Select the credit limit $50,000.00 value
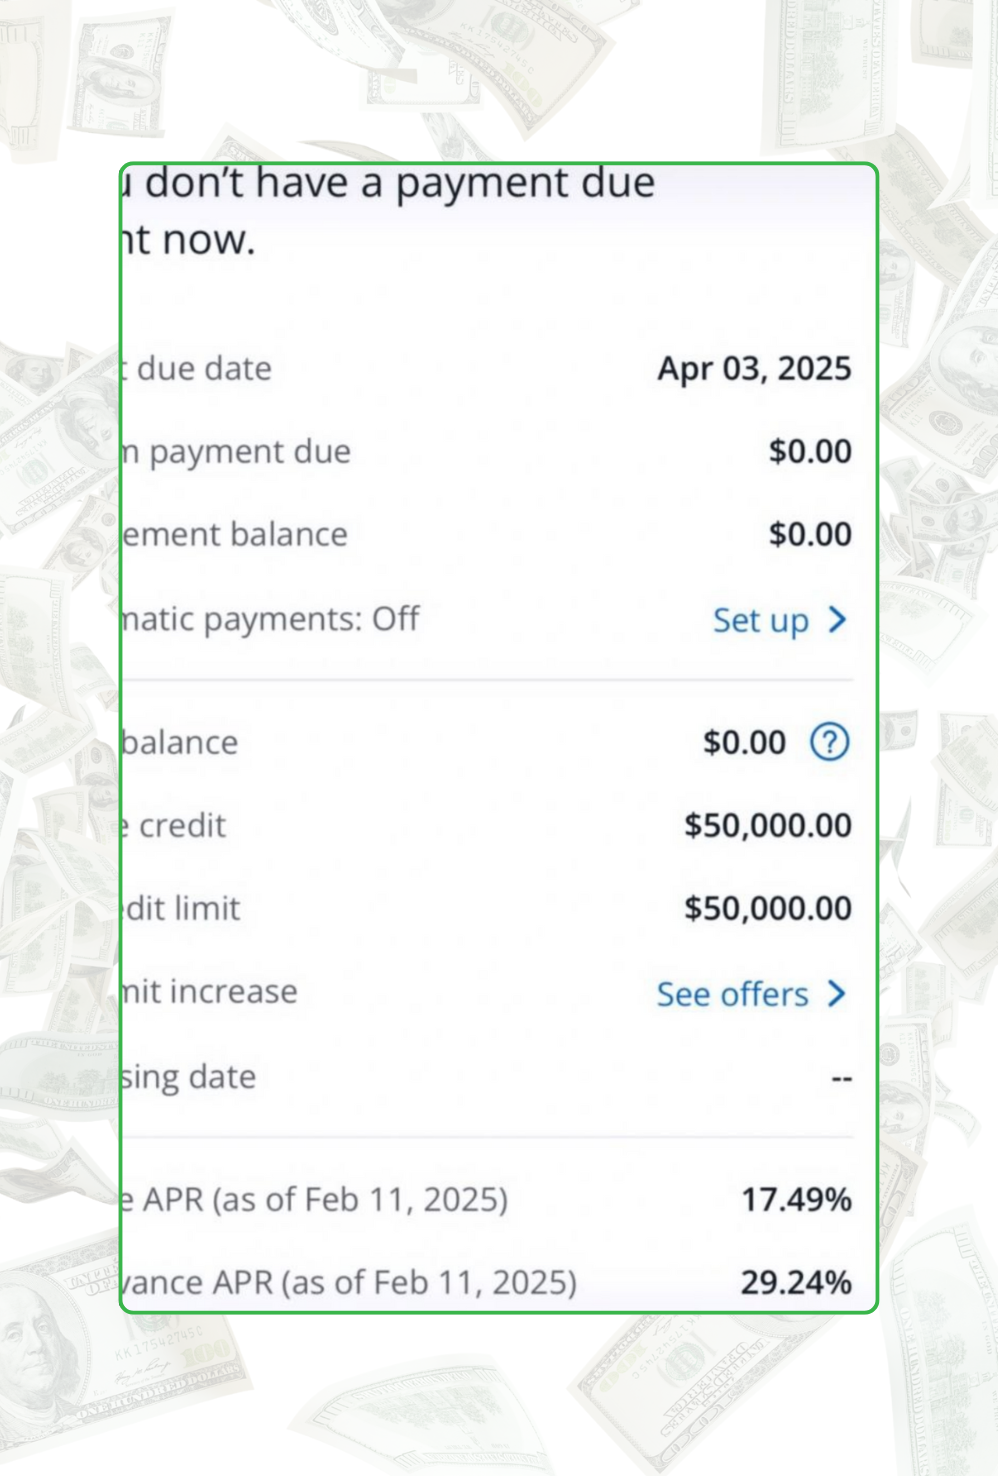 [767, 908]
